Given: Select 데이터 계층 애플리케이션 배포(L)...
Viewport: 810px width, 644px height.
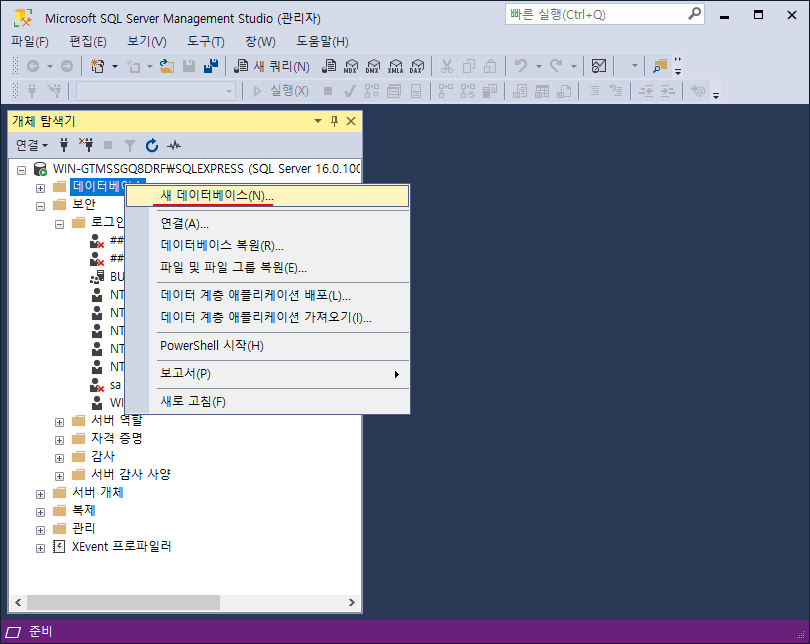Looking at the screenshot, I should [268, 295].
